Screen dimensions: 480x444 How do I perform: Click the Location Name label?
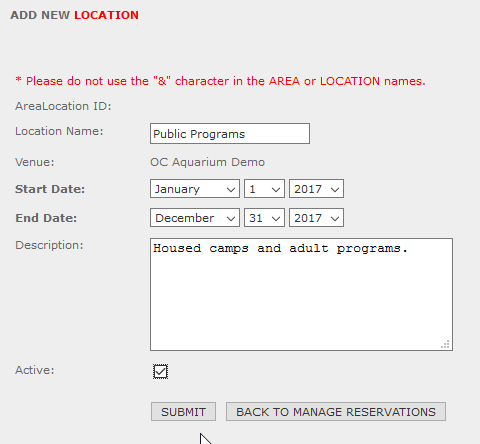(59, 131)
